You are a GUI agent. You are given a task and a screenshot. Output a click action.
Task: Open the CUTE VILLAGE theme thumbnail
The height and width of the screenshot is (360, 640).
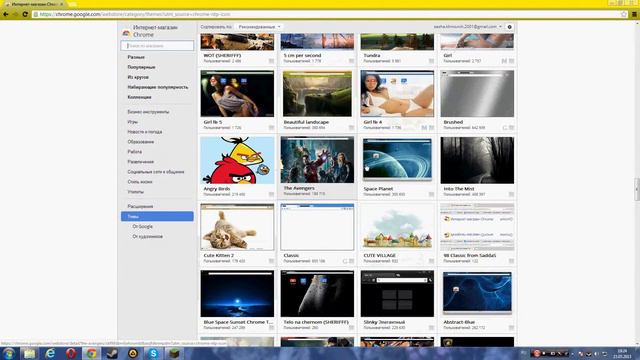pyautogui.click(x=397, y=227)
